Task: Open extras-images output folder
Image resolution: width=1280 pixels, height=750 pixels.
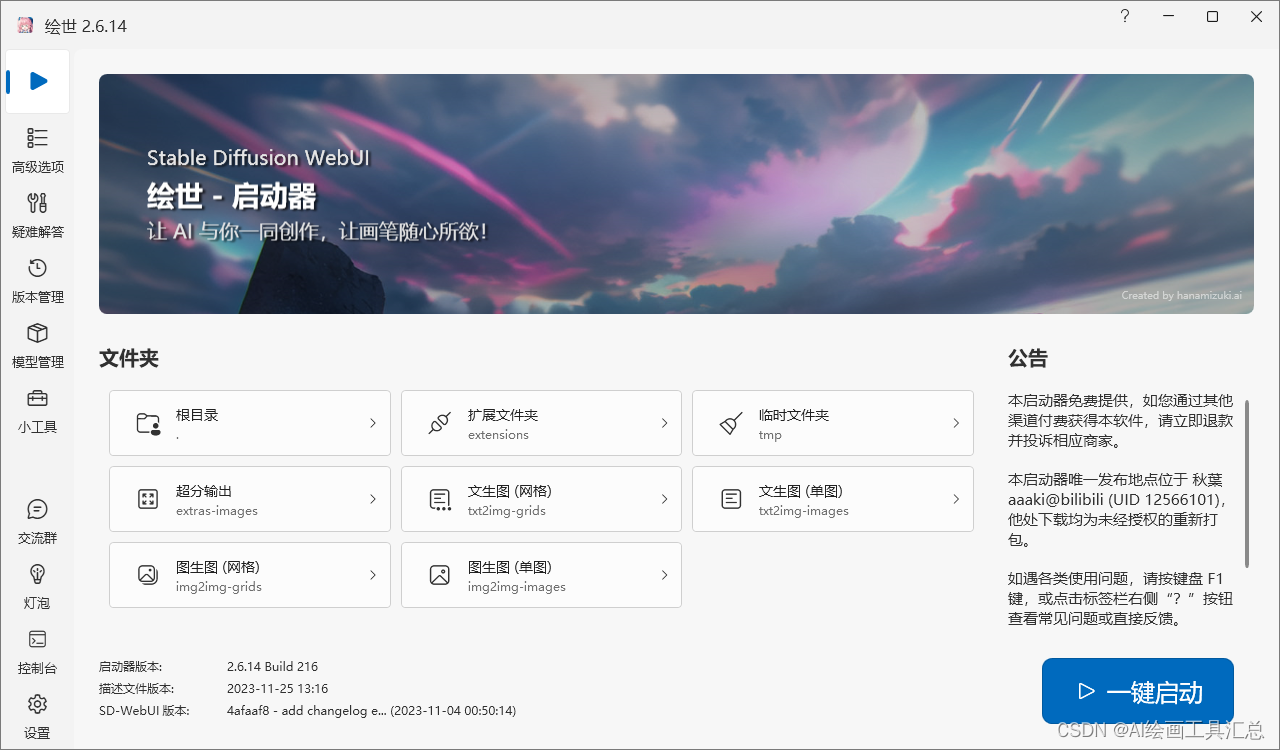Action: point(250,499)
